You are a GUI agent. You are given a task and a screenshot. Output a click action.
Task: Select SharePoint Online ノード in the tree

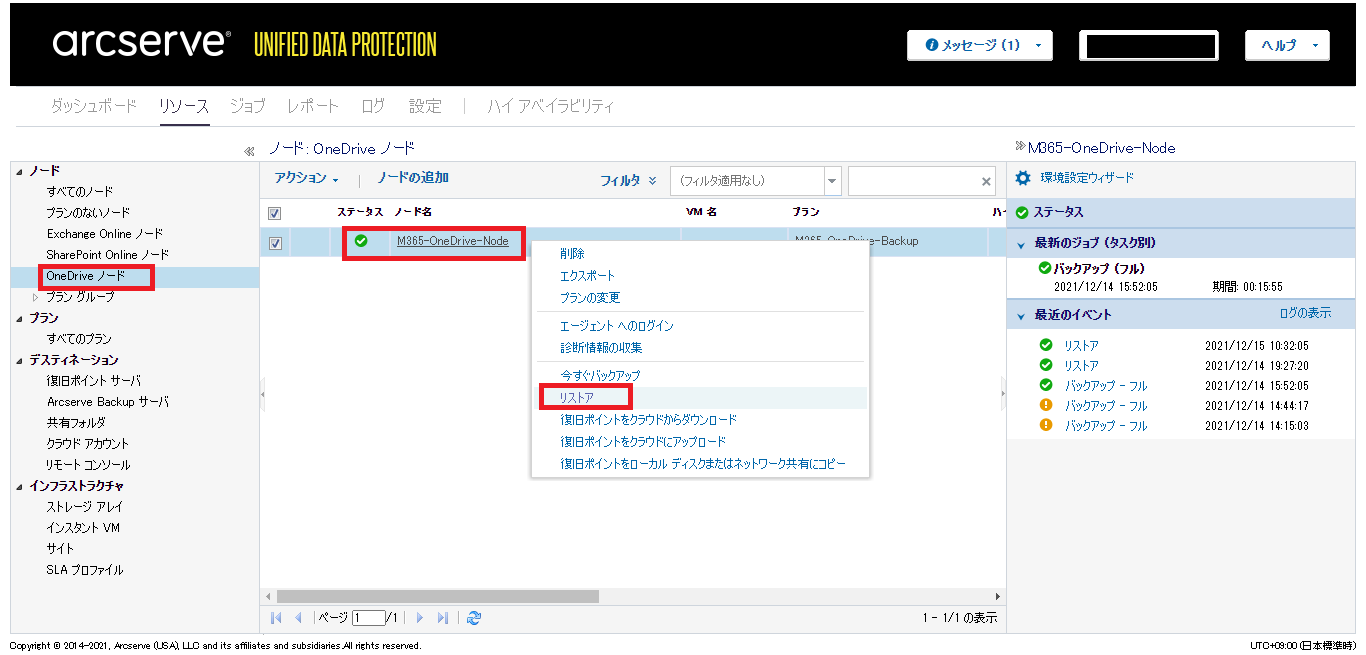point(108,255)
